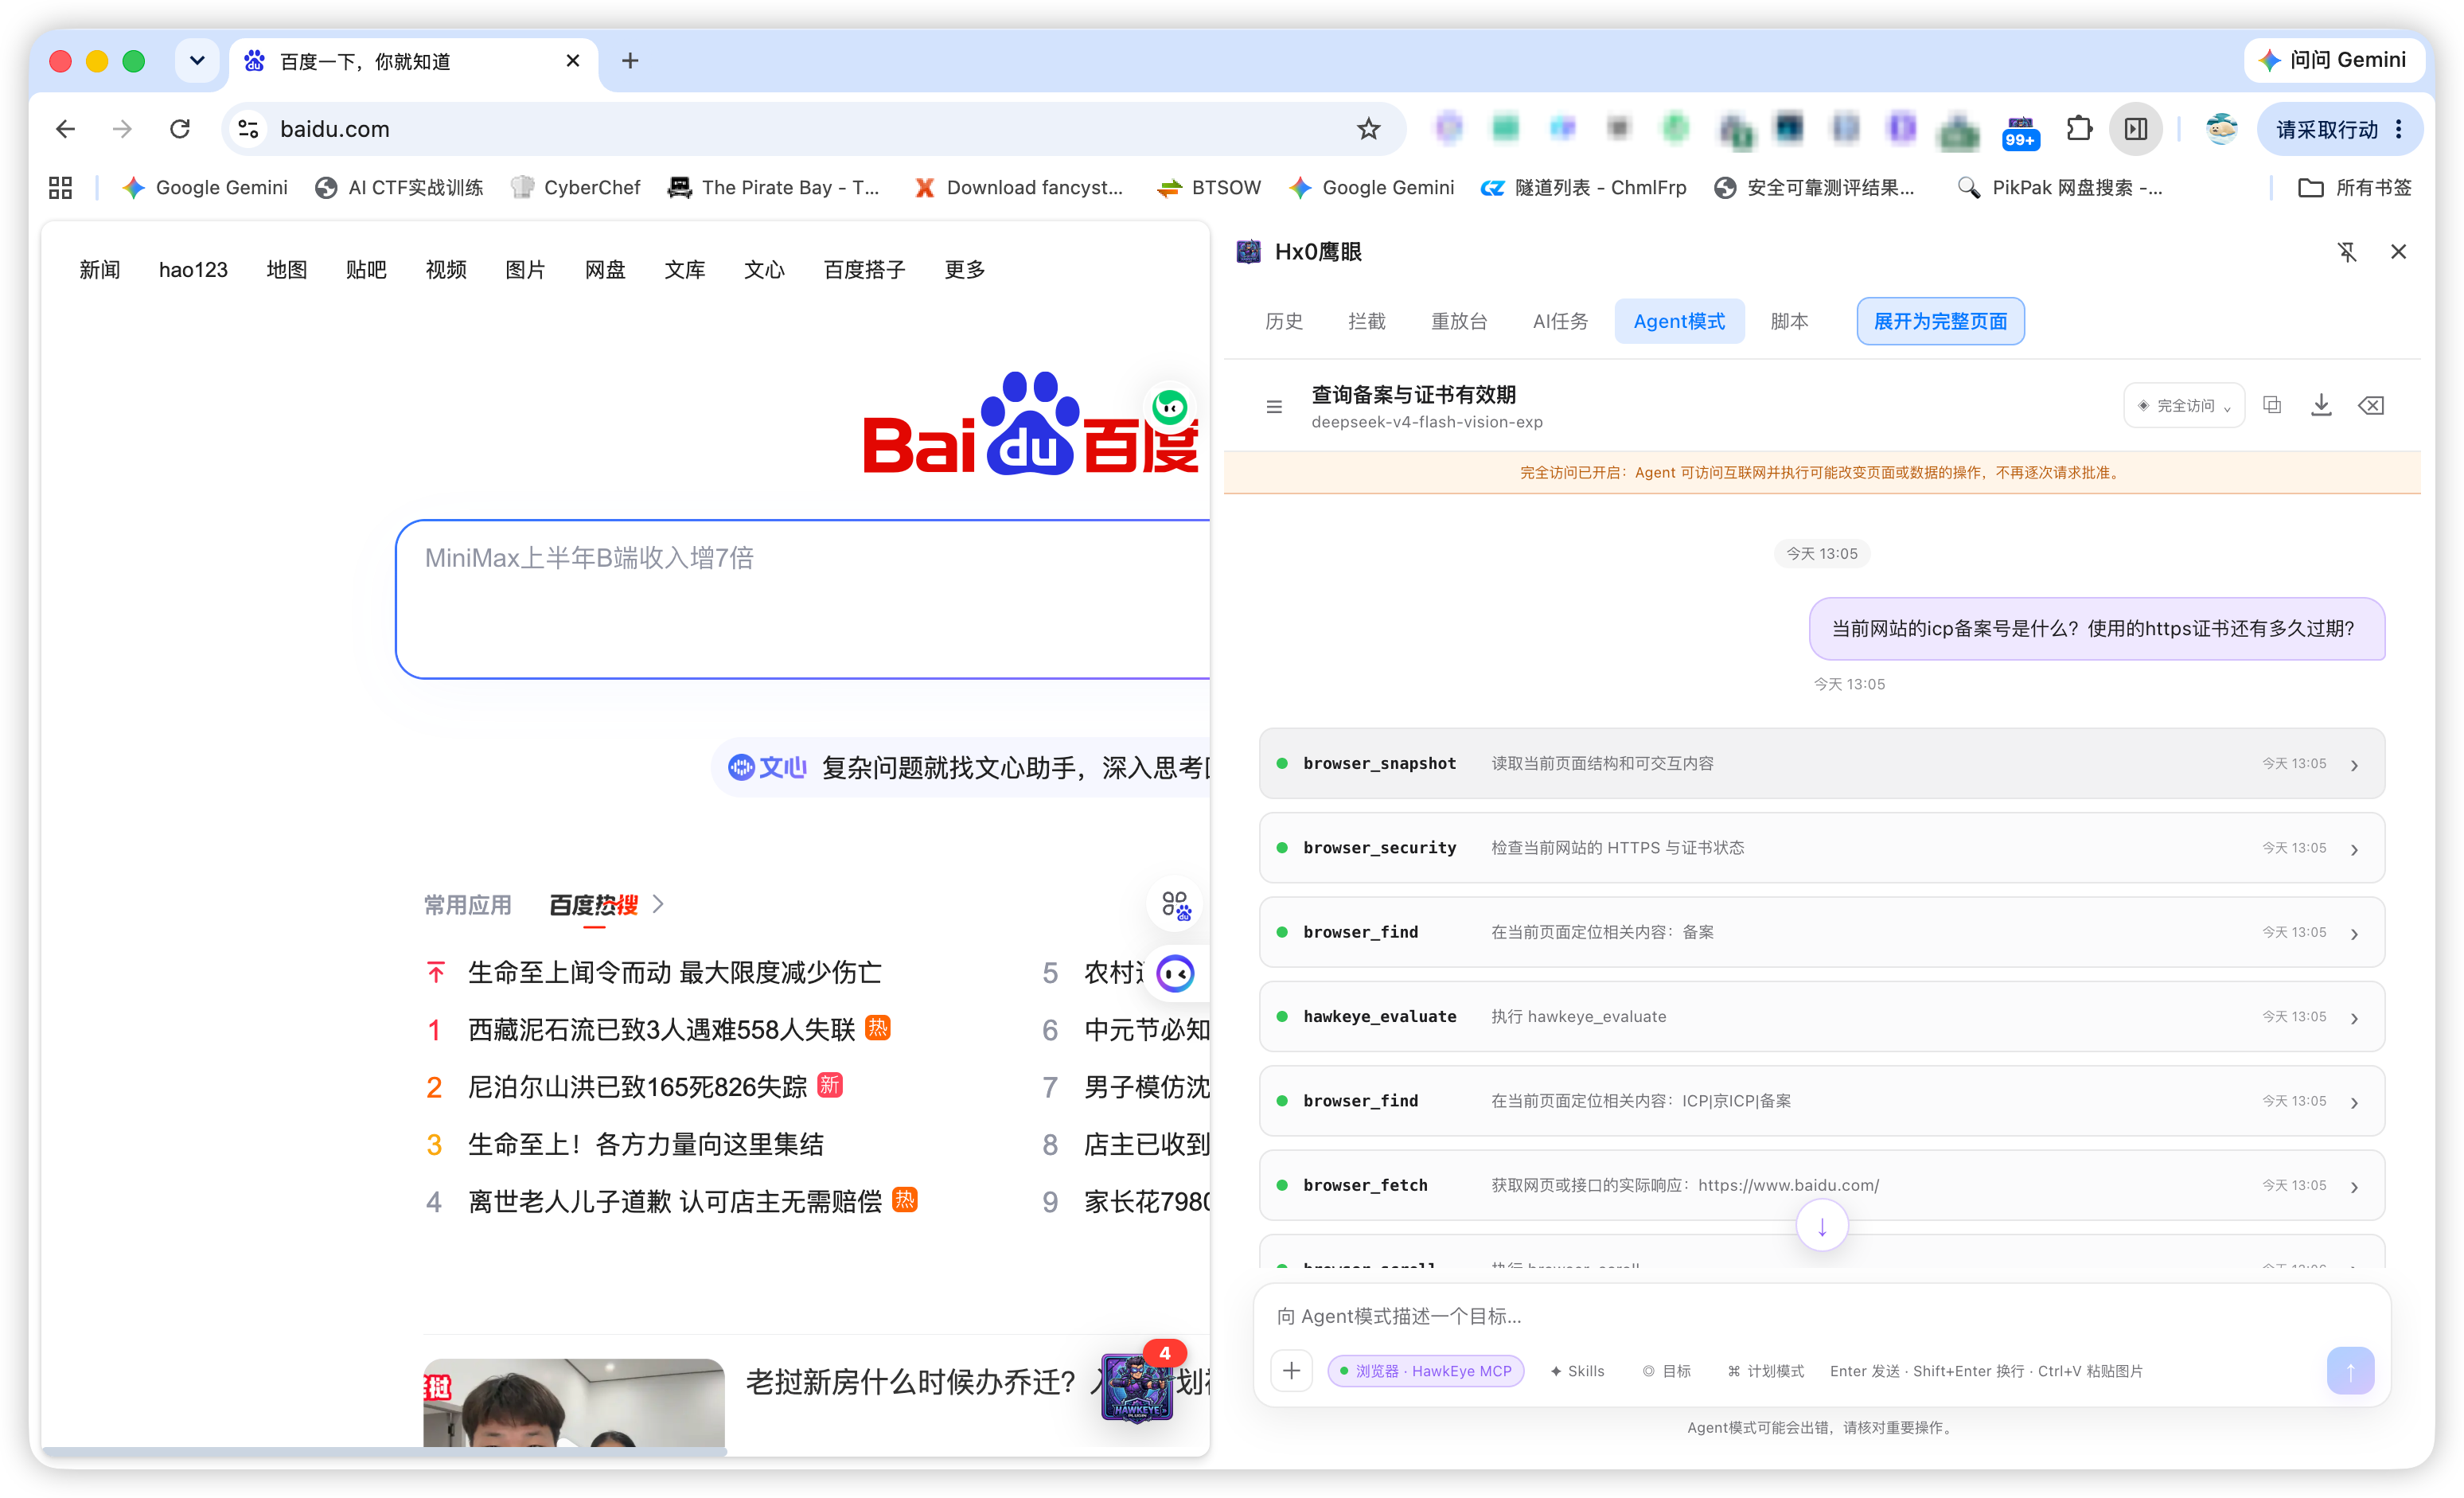Send the agent message arrow button
The width and height of the screenshot is (2464, 1498).
pos(2350,1370)
